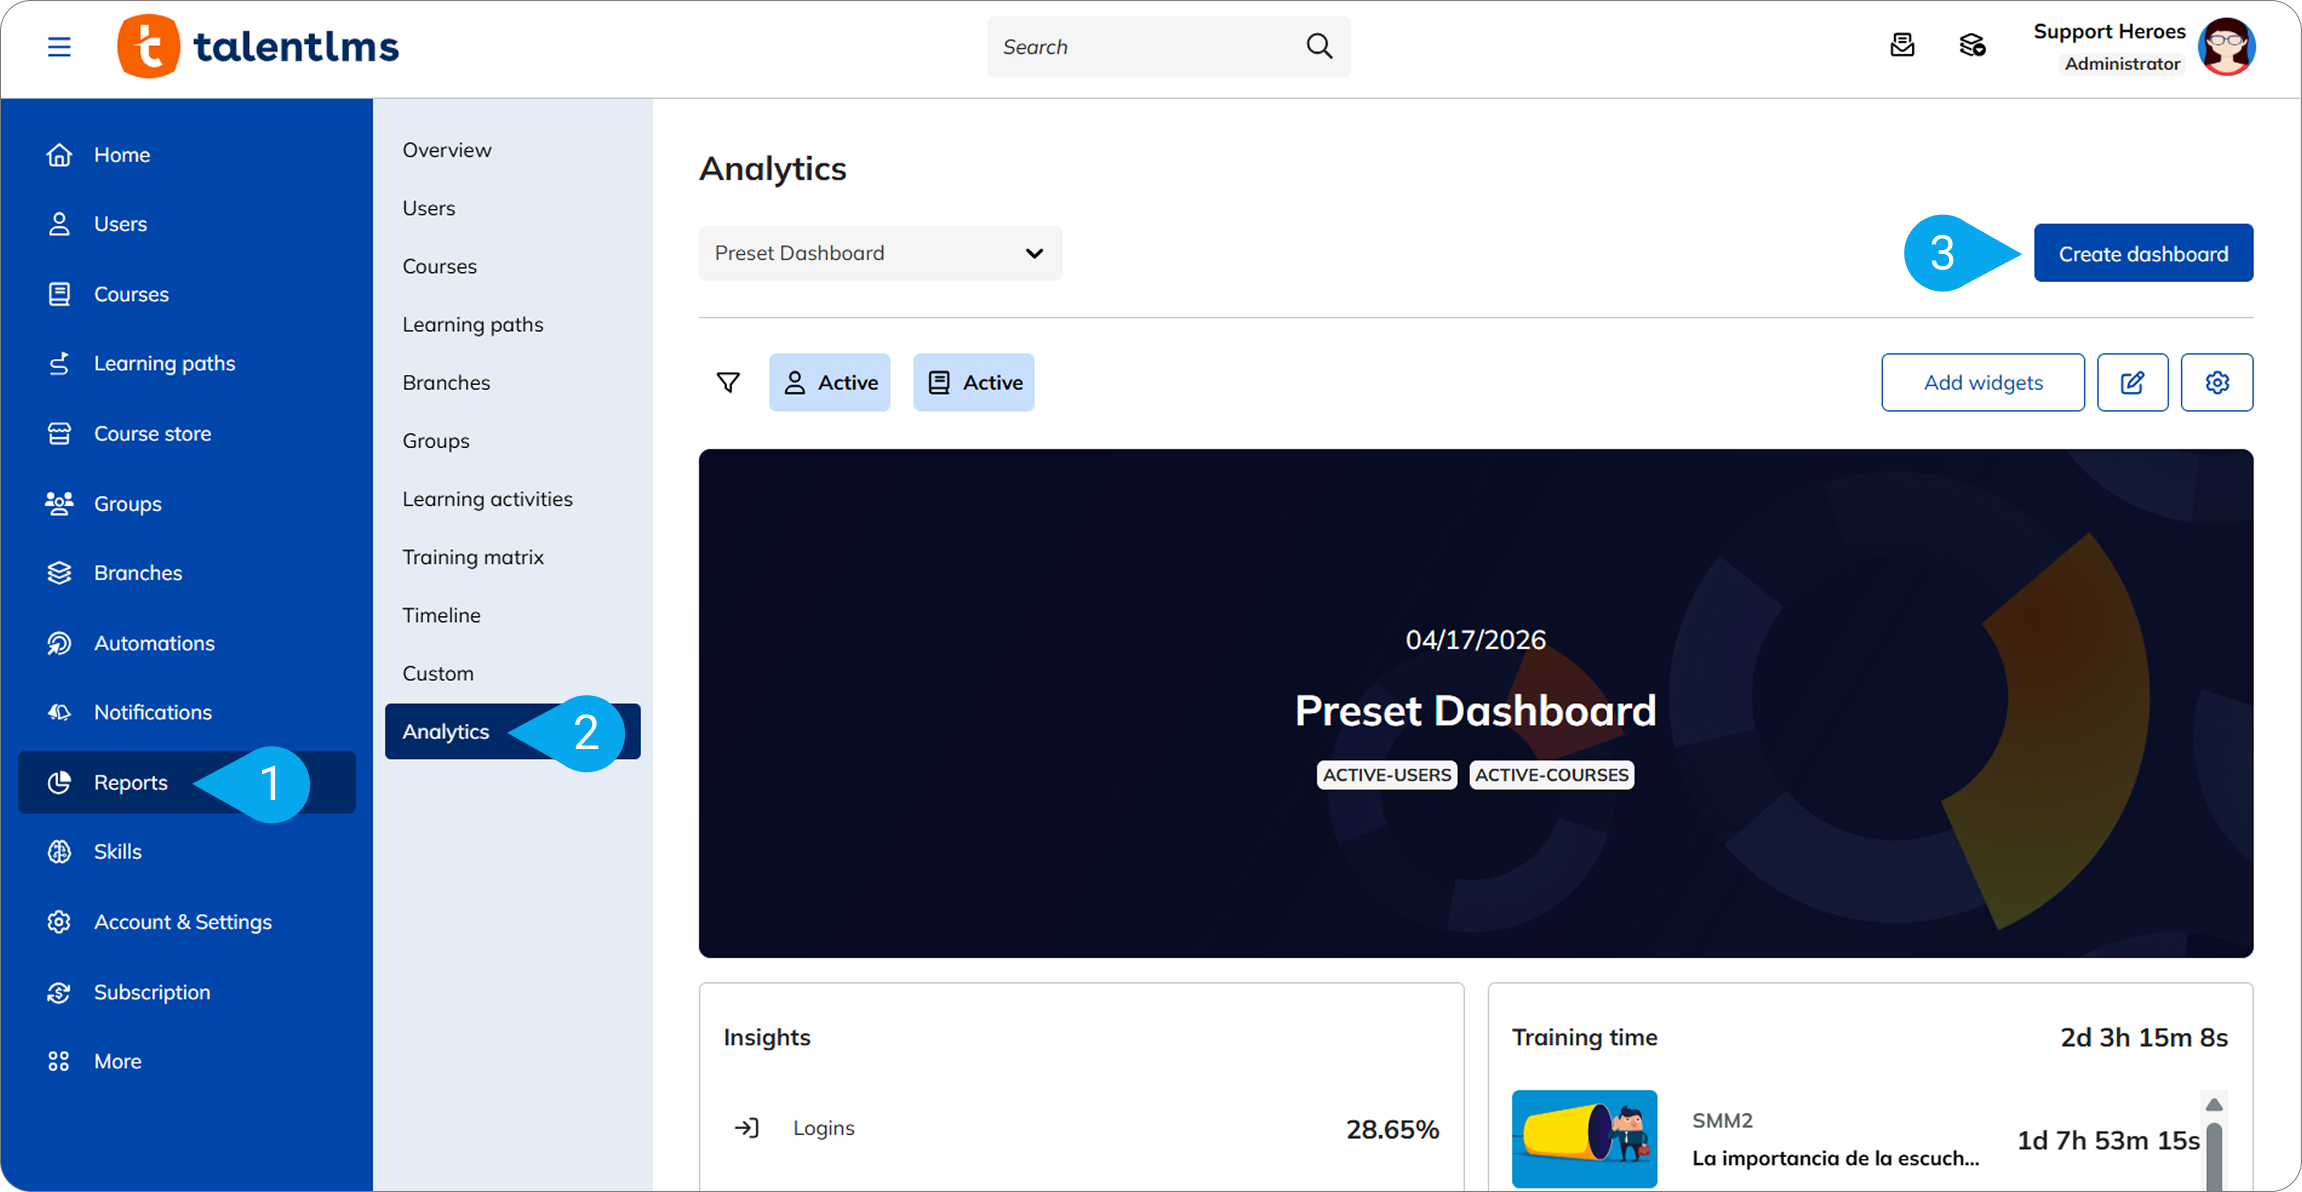This screenshot has height=1192, width=2302.
Task: Click the filter funnel icon
Action: click(x=728, y=382)
